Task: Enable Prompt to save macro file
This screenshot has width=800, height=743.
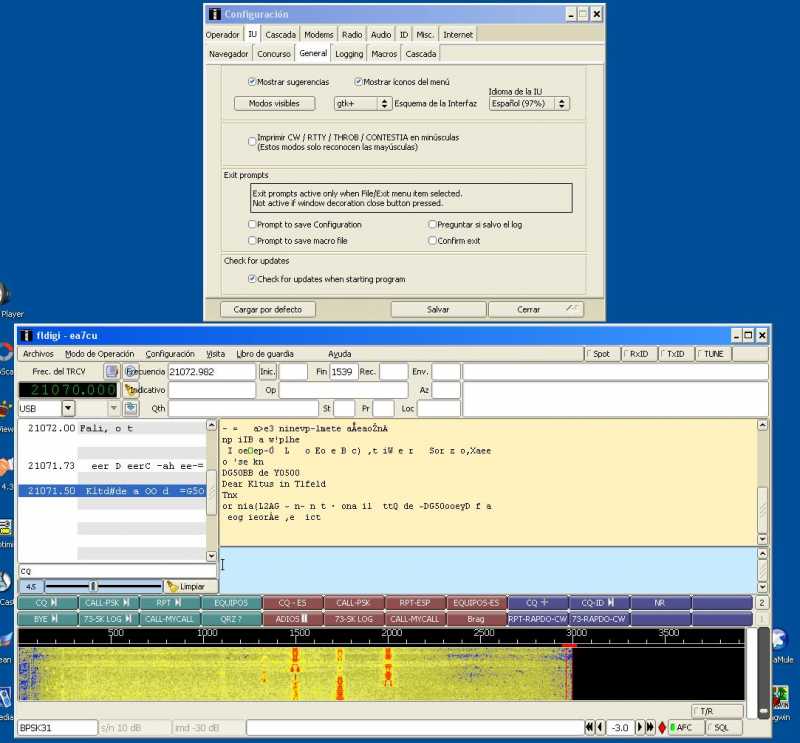Action: point(252,240)
